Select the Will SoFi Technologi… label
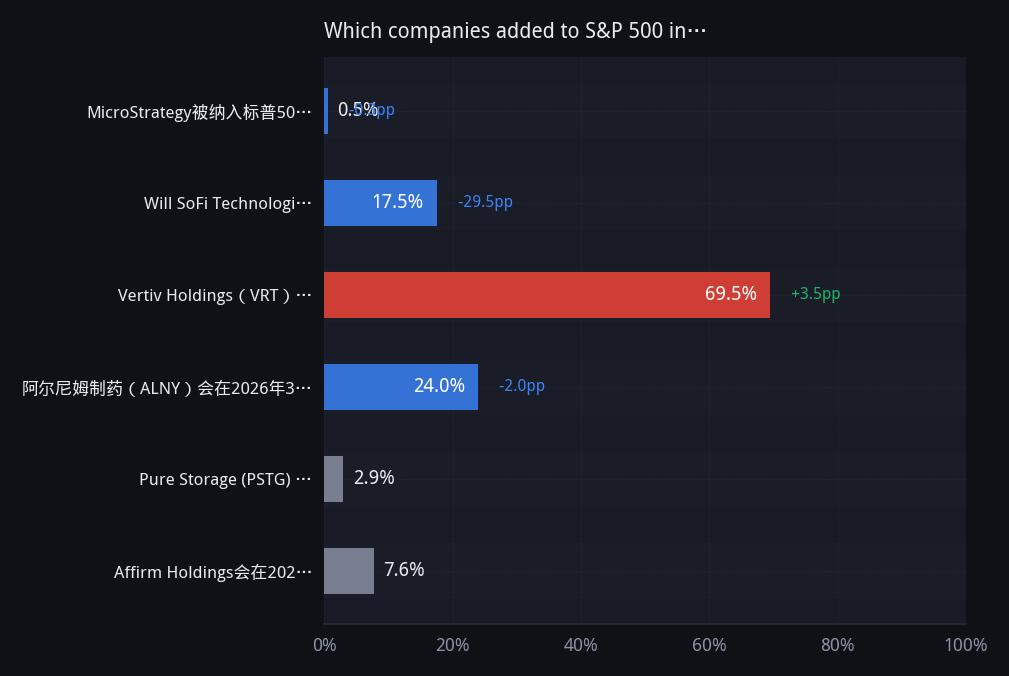 [x=227, y=203]
